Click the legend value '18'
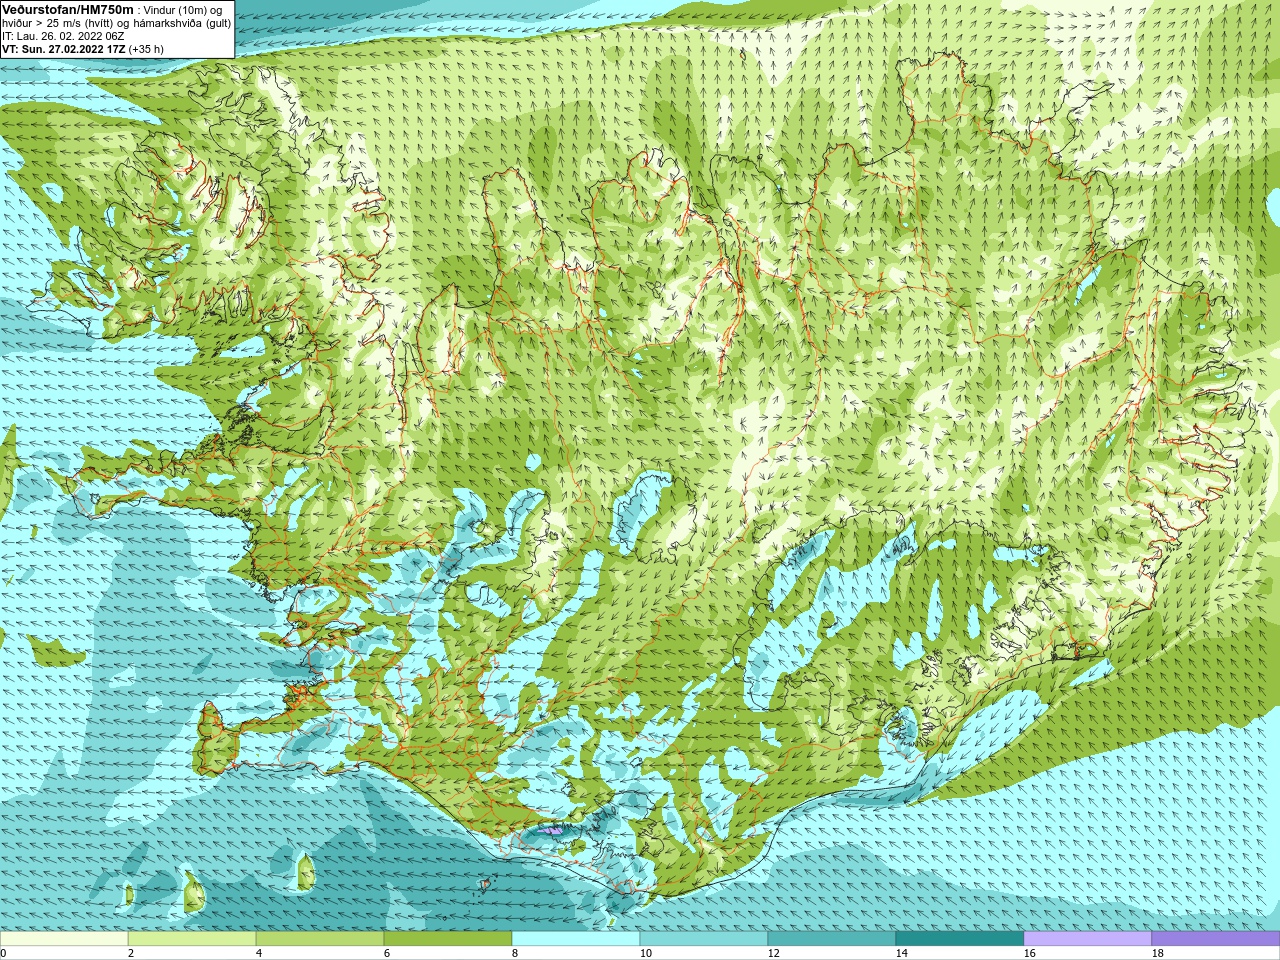 point(1157,953)
